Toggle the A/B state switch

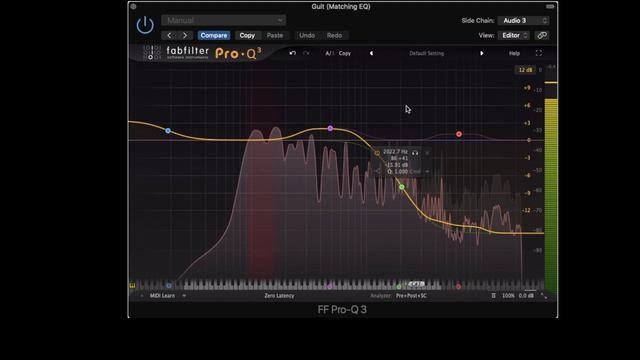click(x=329, y=53)
